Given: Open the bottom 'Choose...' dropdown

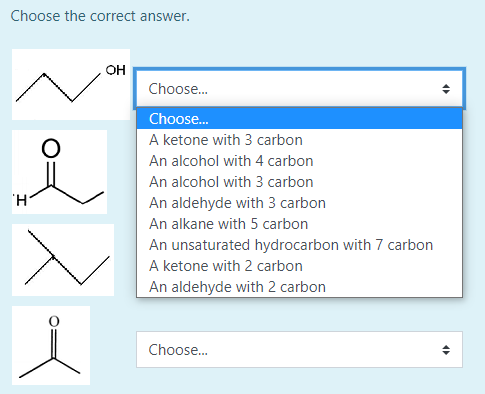Looking at the screenshot, I should point(299,350).
